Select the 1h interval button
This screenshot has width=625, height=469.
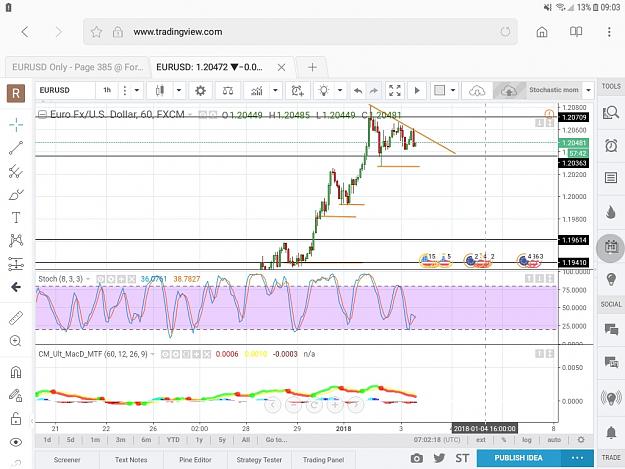[107, 90]
